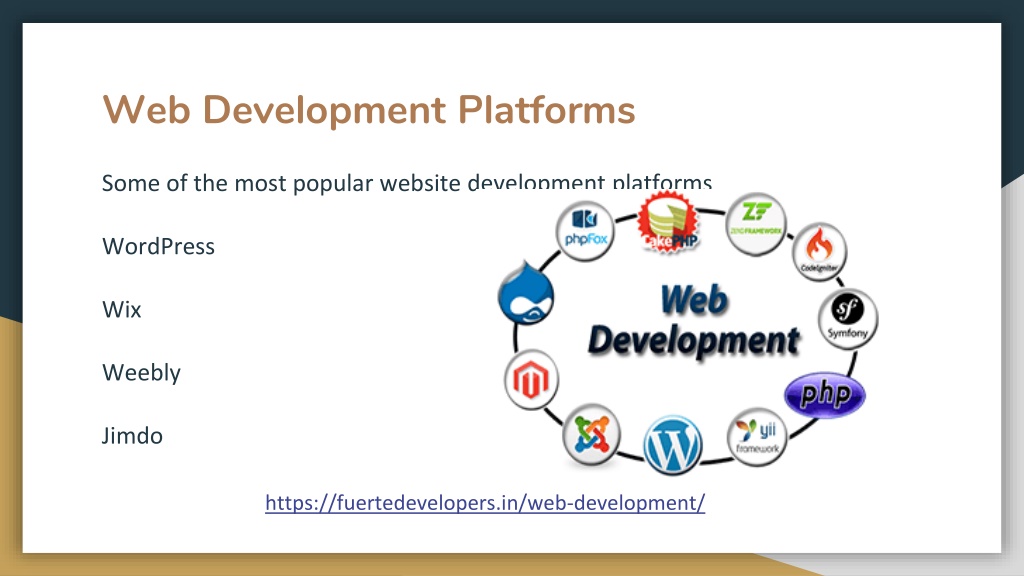Click the 'Web Development' text inside the logo ring
1024x576 pixels.
694,320
